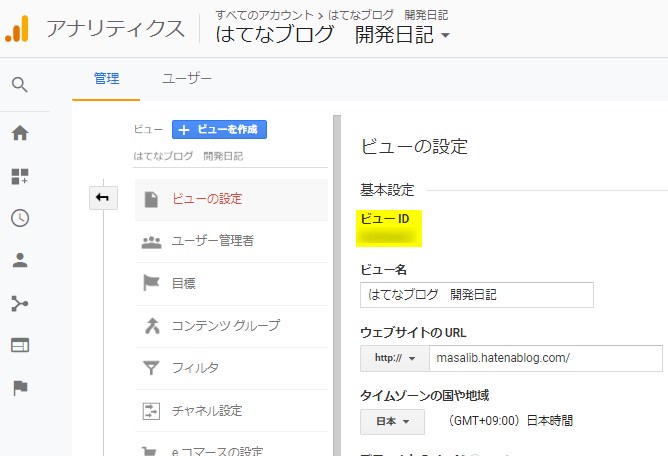Select フィルタ menu item

231,368
